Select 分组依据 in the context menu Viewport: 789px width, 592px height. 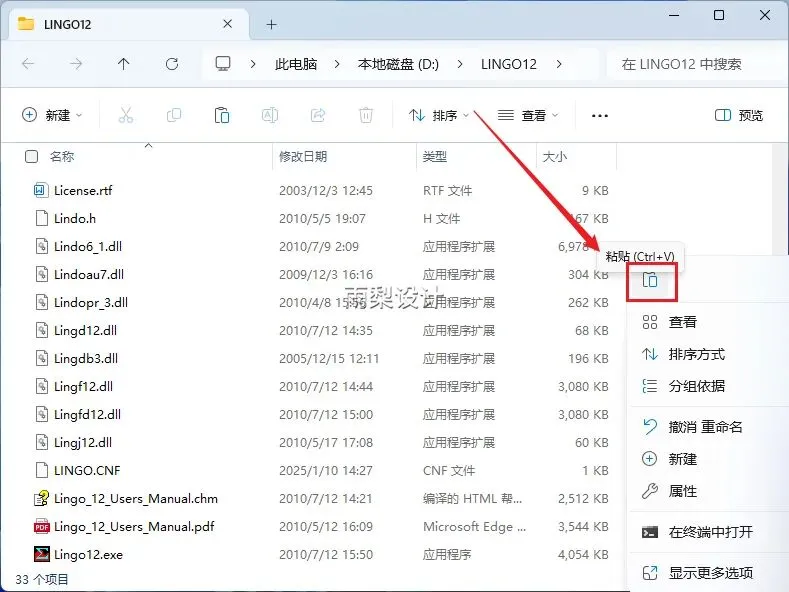pos(709,386)
